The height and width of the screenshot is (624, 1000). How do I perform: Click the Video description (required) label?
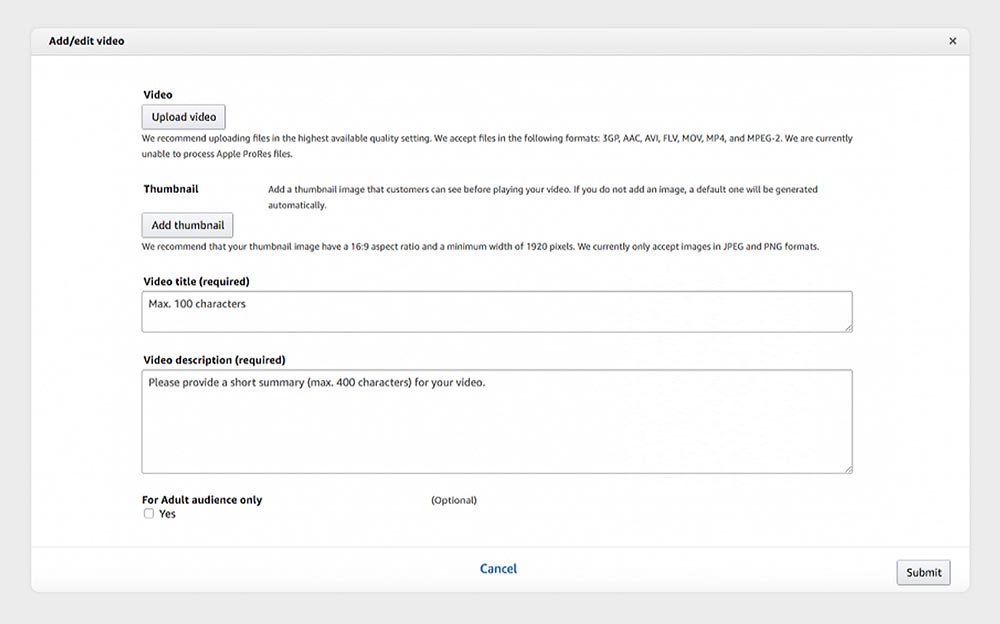pos(214,360)
